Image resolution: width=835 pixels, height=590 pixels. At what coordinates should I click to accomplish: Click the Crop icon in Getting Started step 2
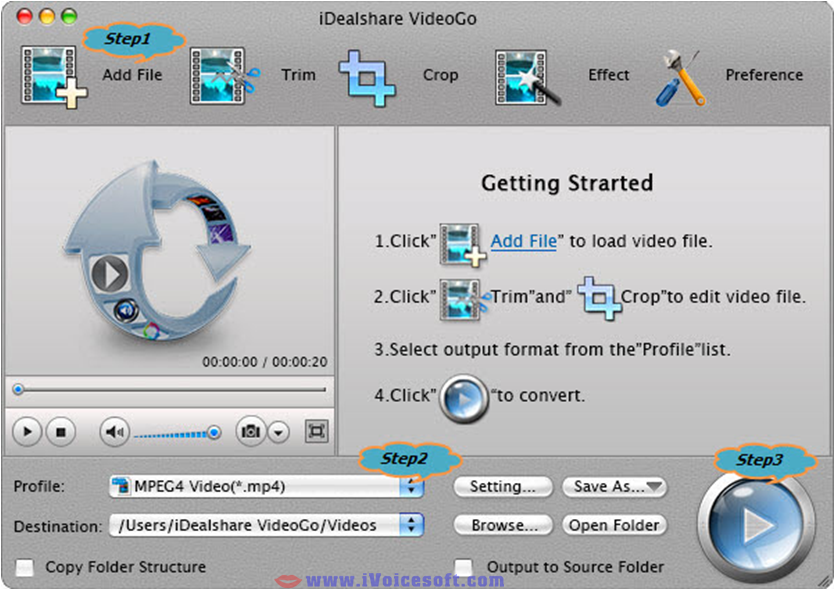pos(599,298)
